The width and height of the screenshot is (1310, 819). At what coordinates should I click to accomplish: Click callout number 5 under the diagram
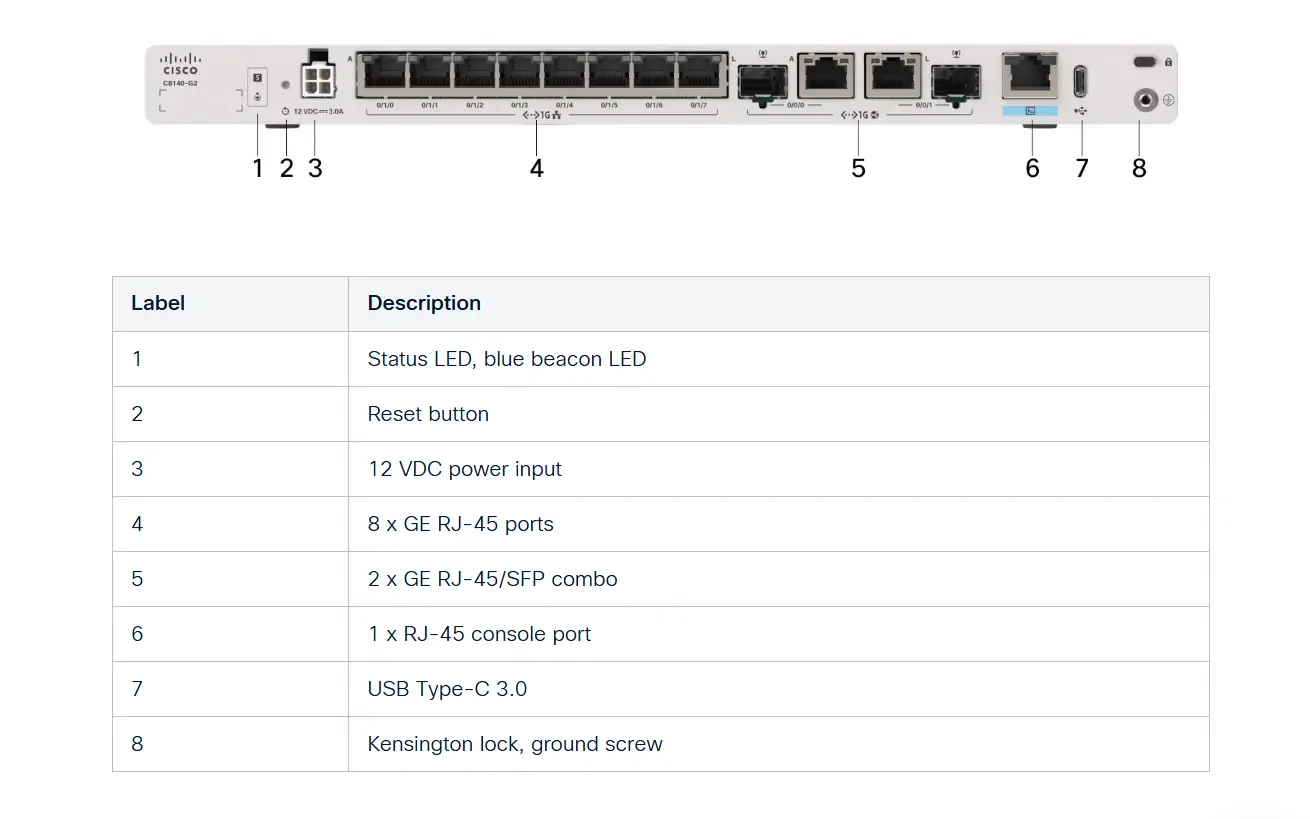pyautogui.click(x=858, y=169)
